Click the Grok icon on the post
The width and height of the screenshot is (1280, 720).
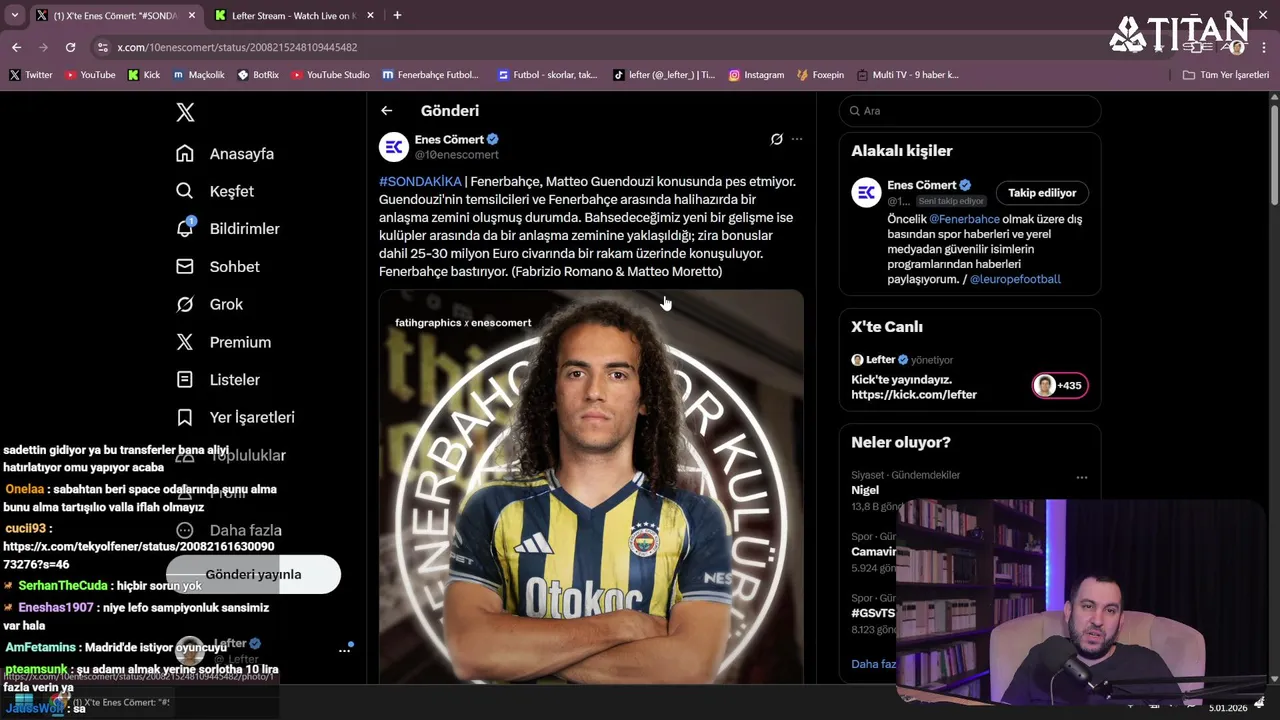tap(777, 139)
